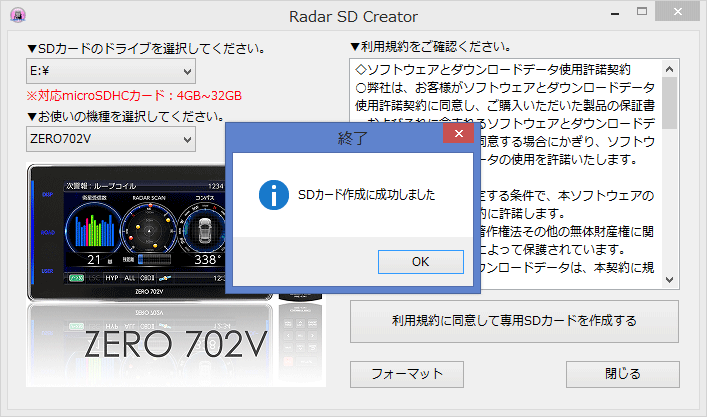707x417 pixels.
Task: Click the blue information icon in dialog
Action: (273, 195)
